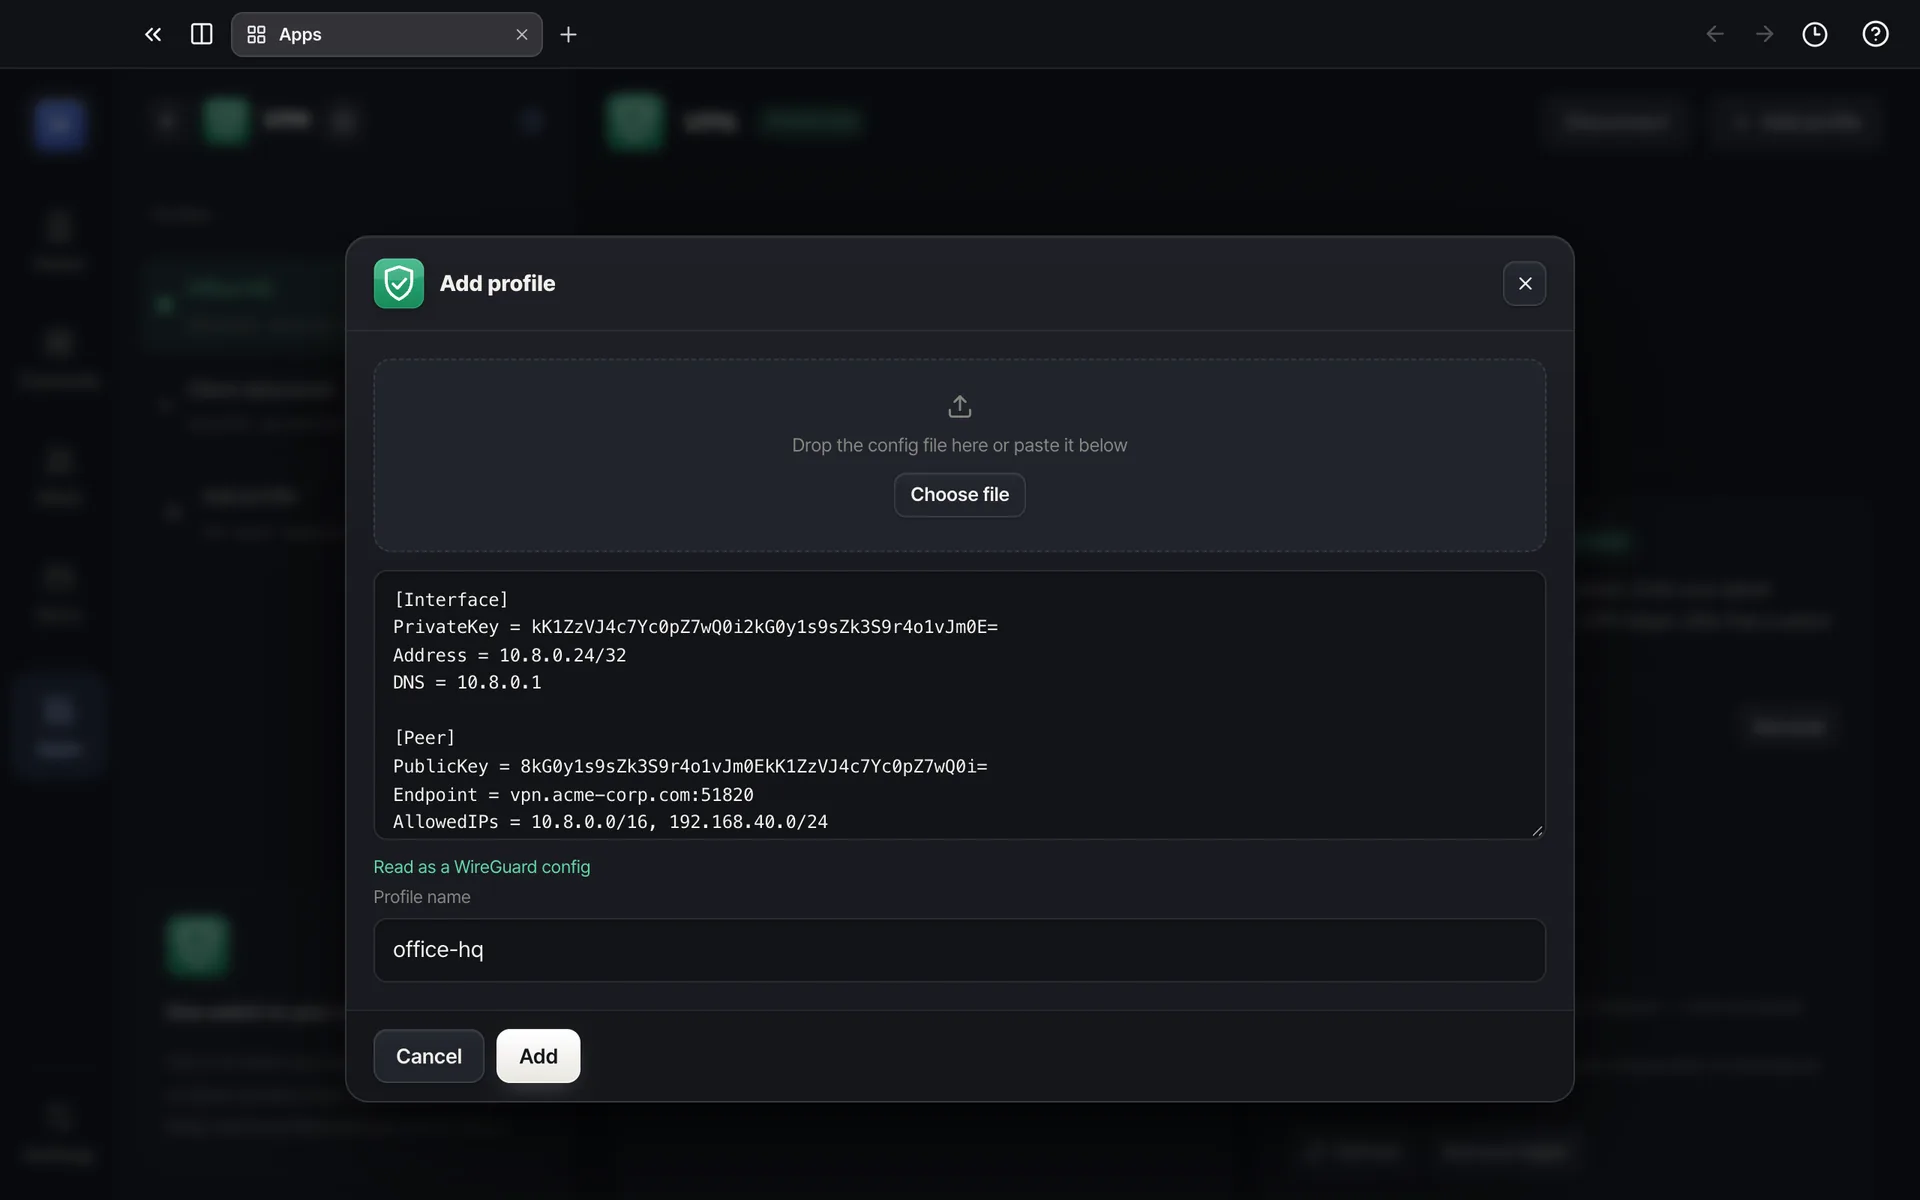Image resolution: width=1920 pixels, height=1200 pixels.
Task: Click the PrivateKey line in the config
Action: 695,627
